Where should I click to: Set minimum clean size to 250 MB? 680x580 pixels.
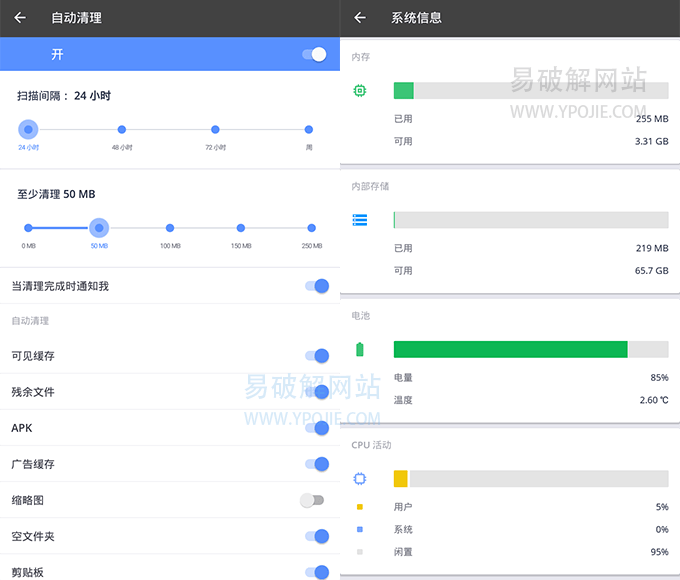tap(311, 228)
